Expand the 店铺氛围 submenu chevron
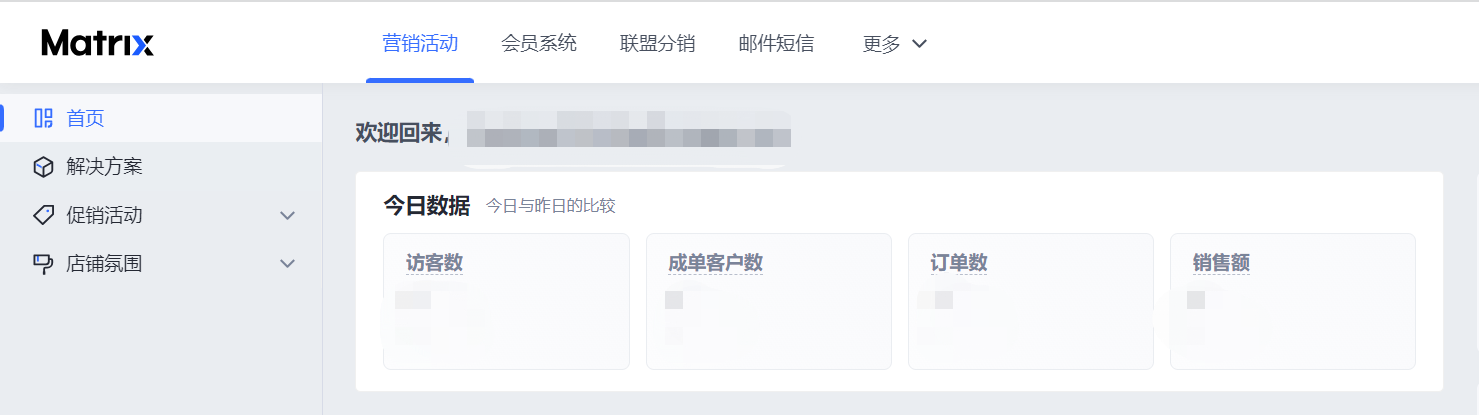This screenshot has width=1479, height=415. (x=288, y=264)
